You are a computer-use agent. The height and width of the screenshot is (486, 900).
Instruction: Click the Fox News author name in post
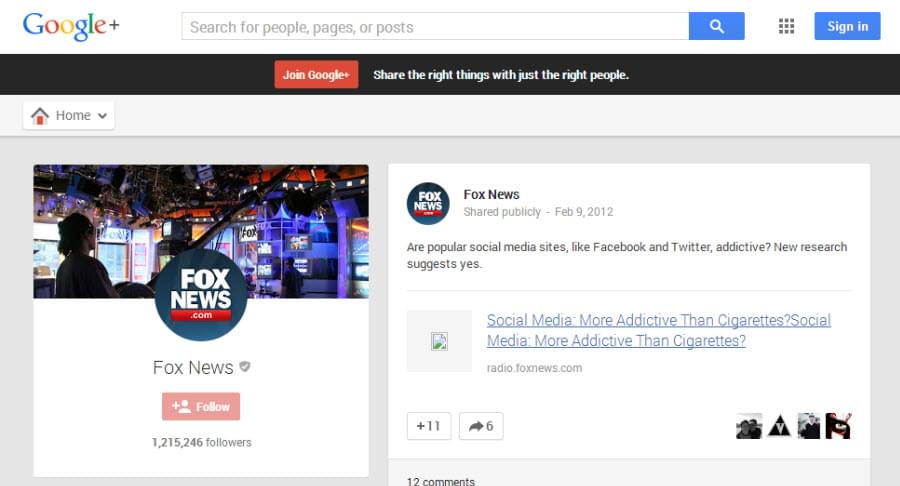491,194
